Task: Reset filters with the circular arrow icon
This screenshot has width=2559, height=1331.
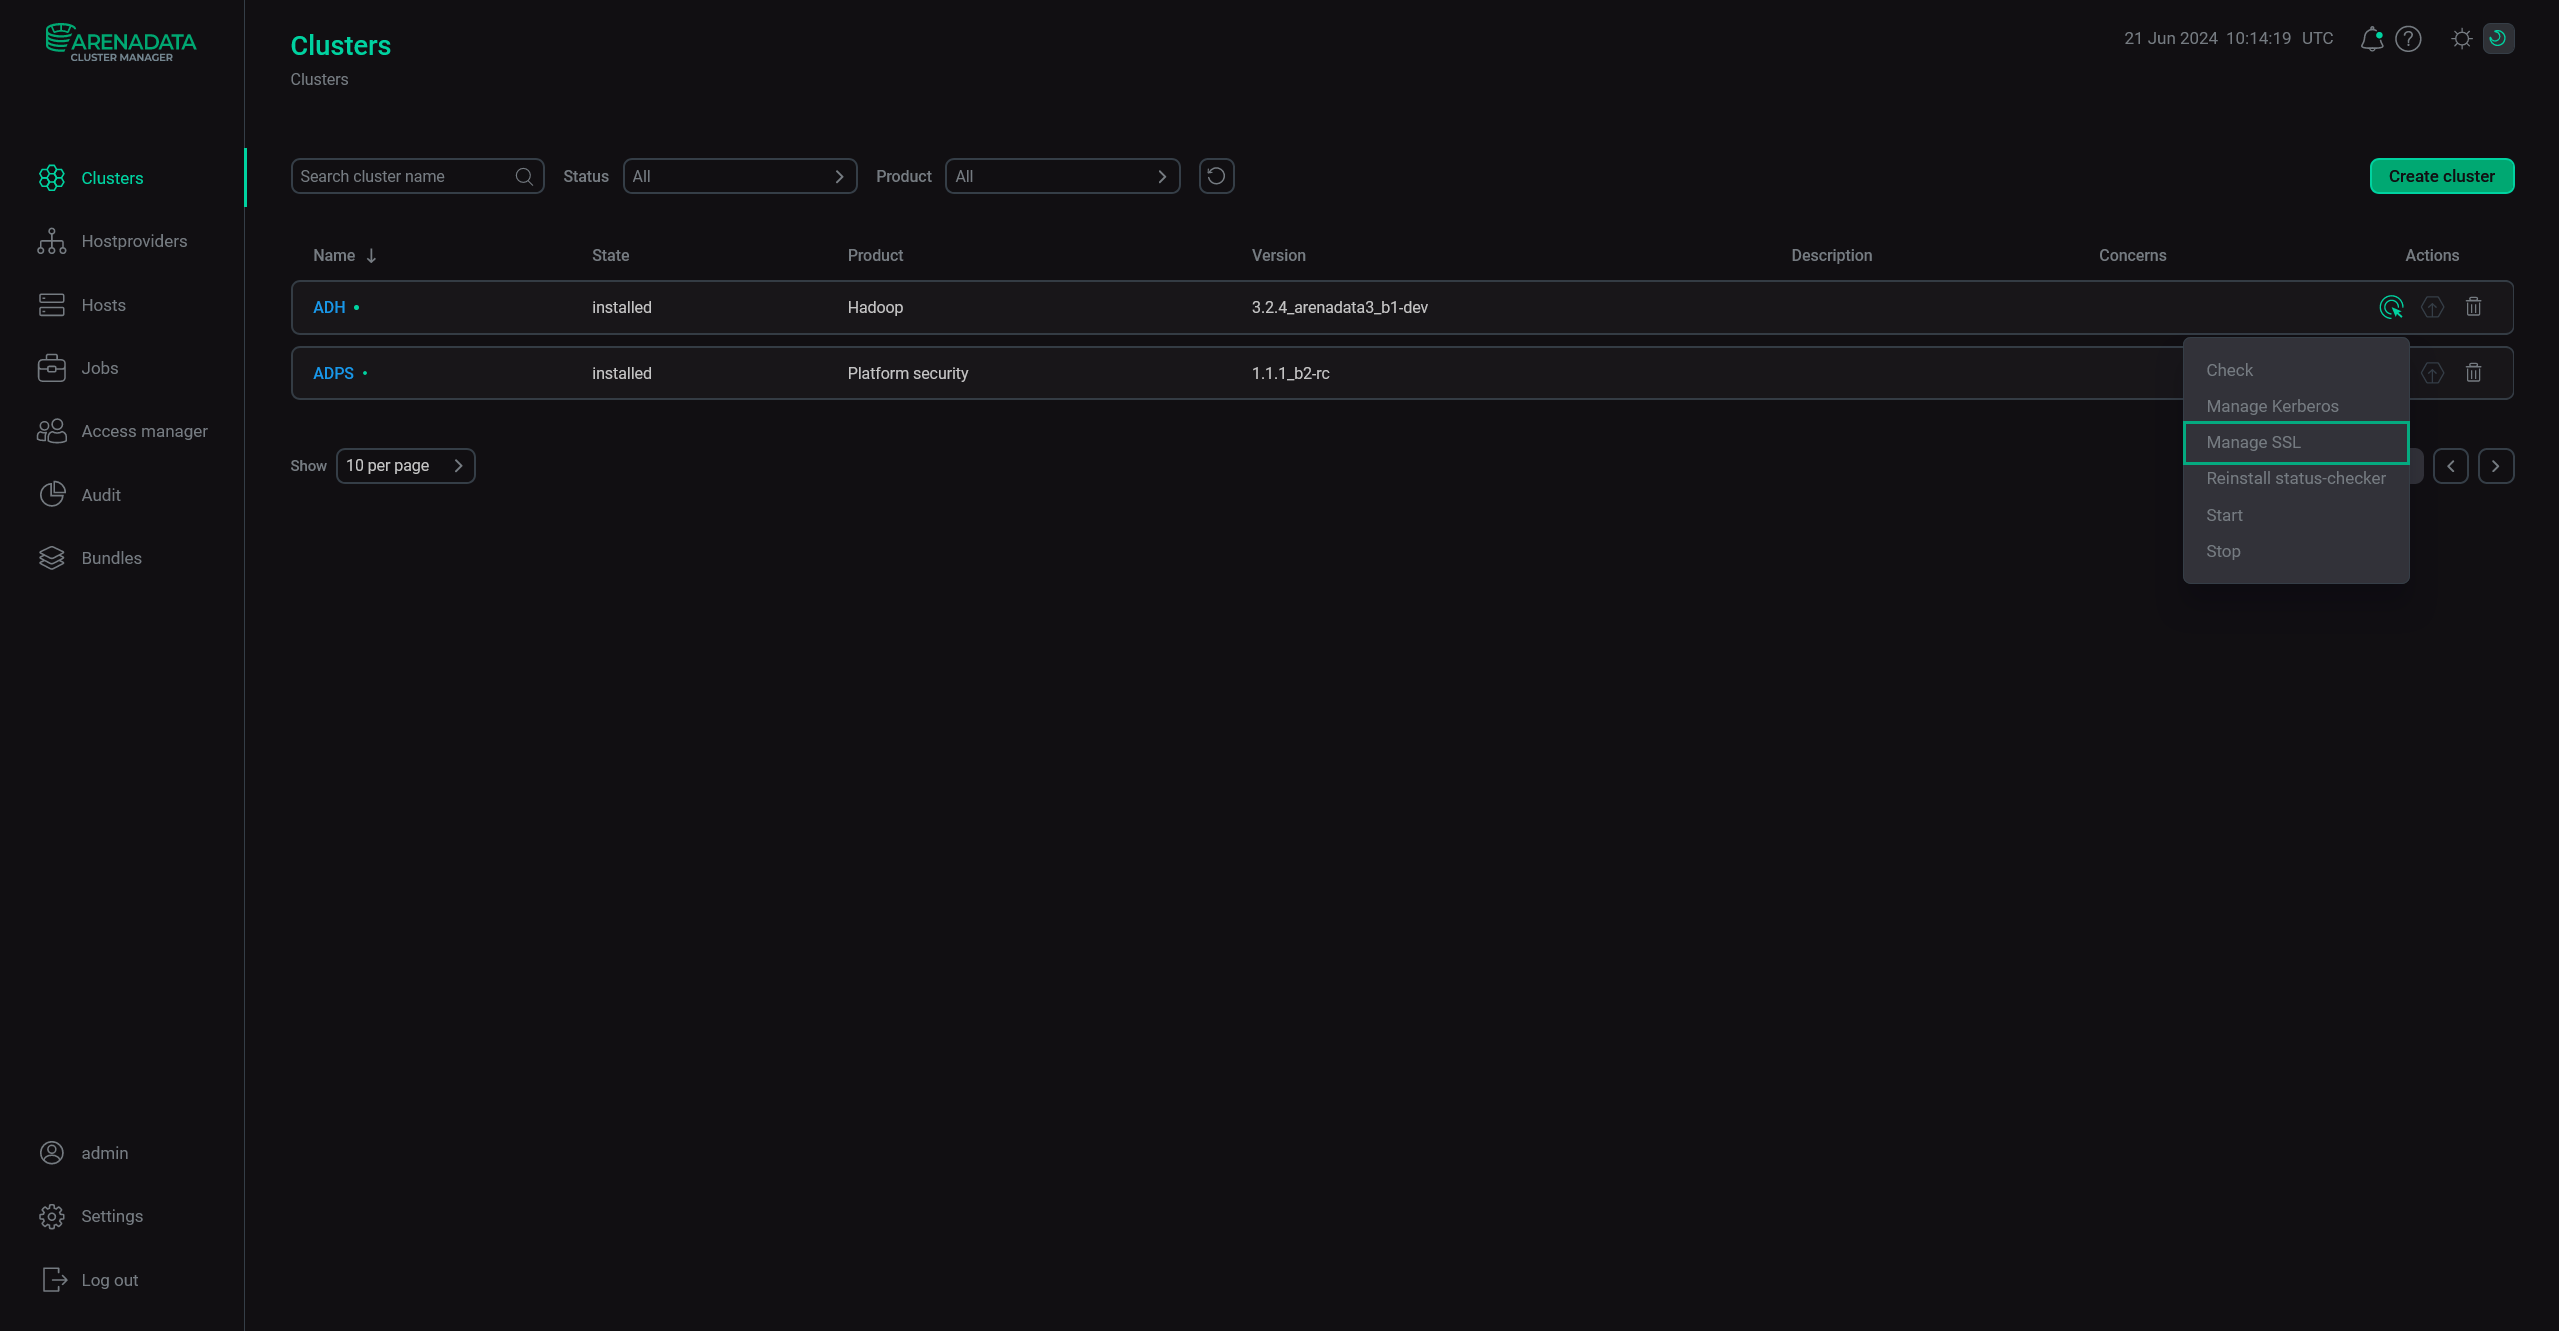Action: tap(1216, 176)
